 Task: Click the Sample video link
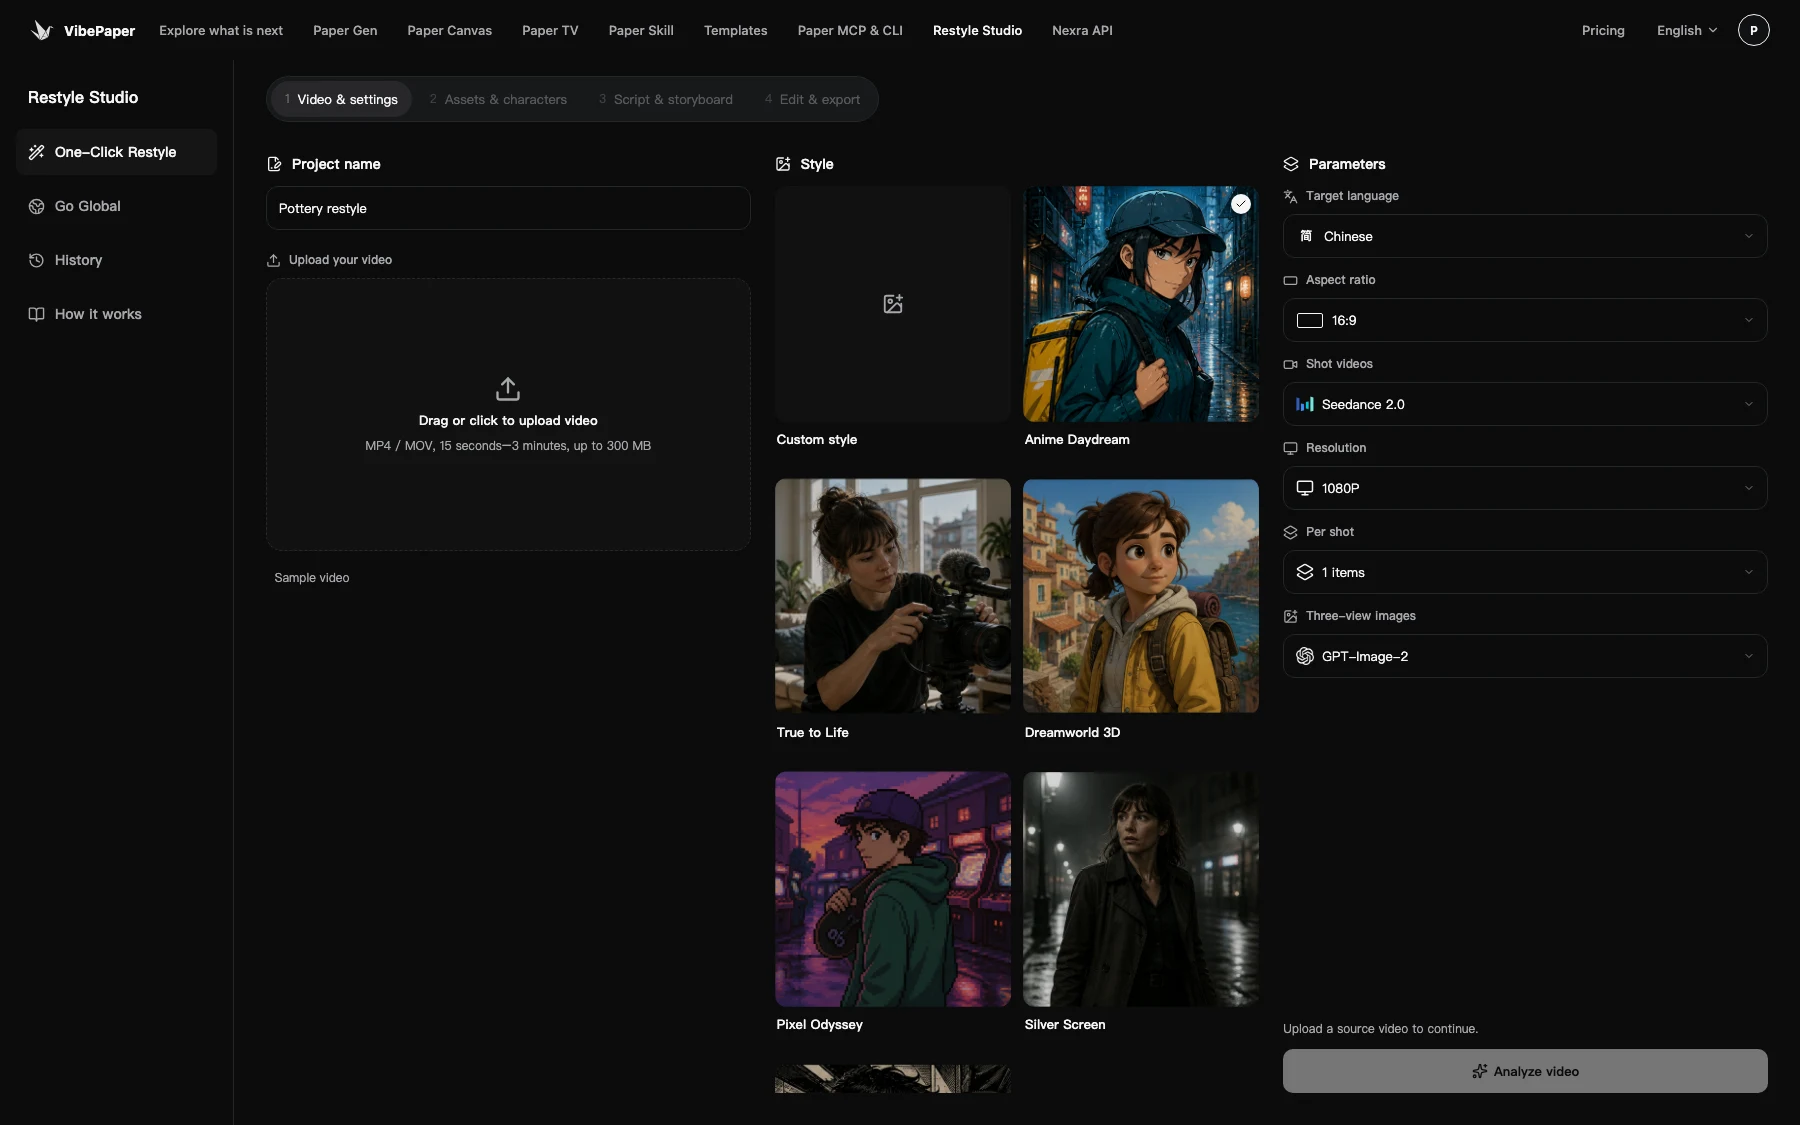312,578
